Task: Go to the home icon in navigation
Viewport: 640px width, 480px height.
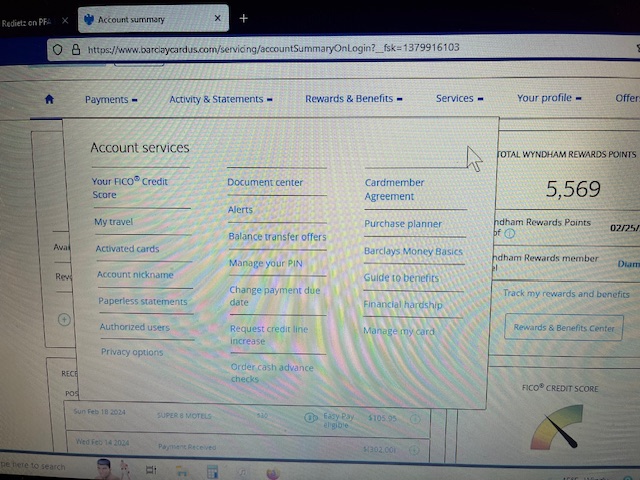Action: [49, 99]
